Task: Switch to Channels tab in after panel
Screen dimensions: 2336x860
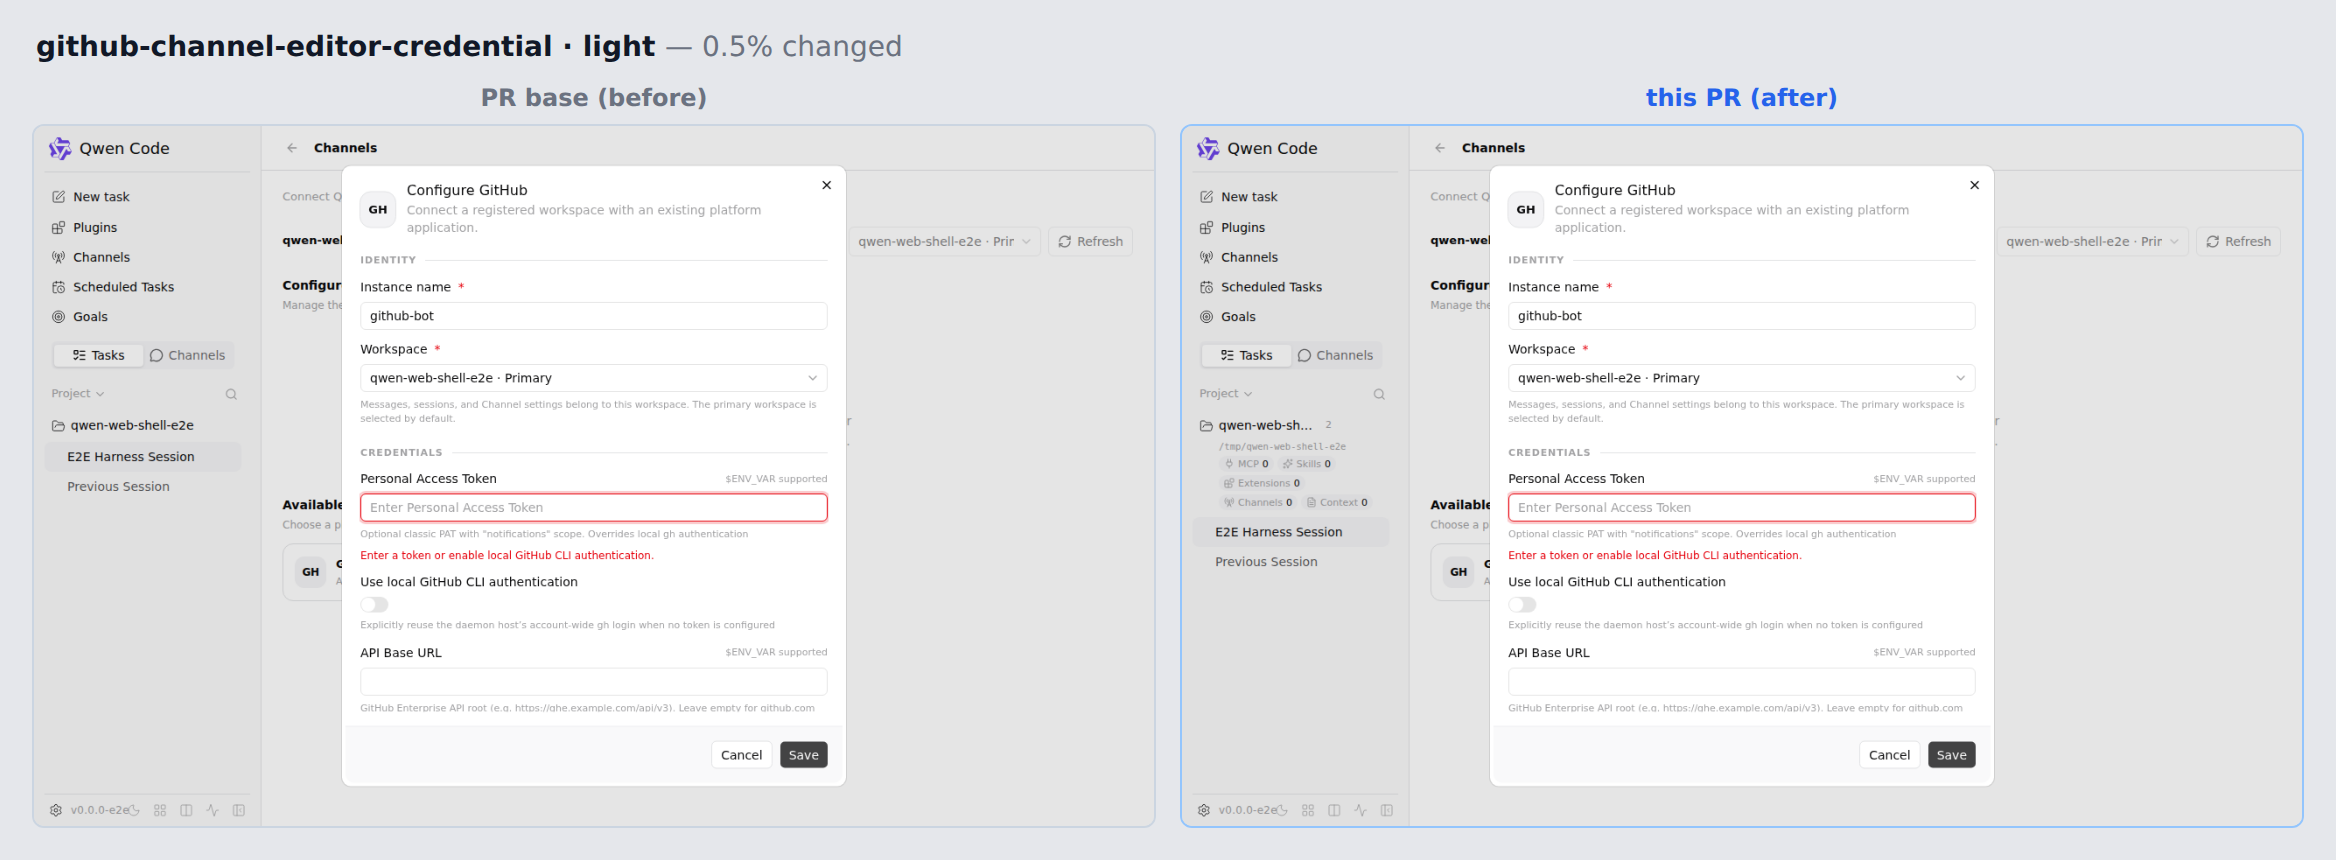Action: coord(1336,355)
